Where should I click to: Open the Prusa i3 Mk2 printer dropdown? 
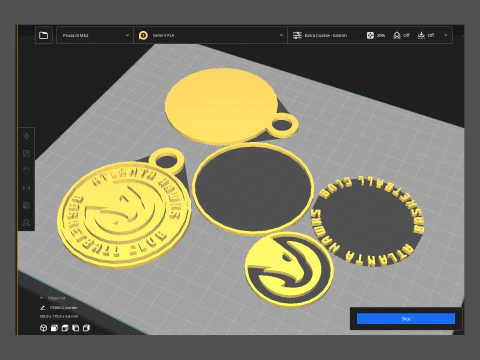pyautogui.click(x=95, y=35)
